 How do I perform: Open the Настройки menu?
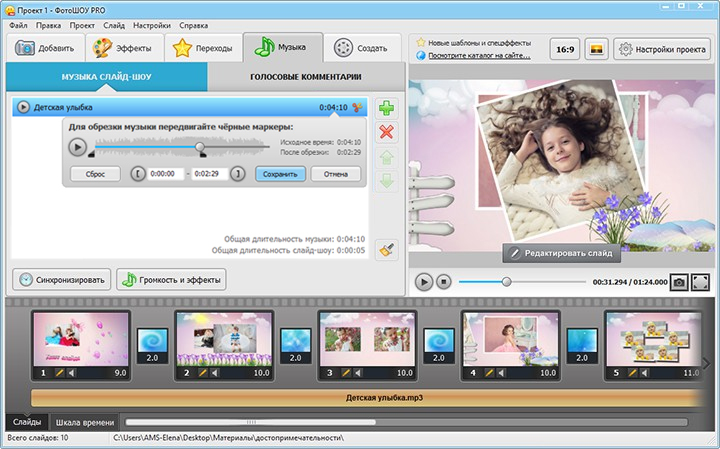click(x=151, y=24)
